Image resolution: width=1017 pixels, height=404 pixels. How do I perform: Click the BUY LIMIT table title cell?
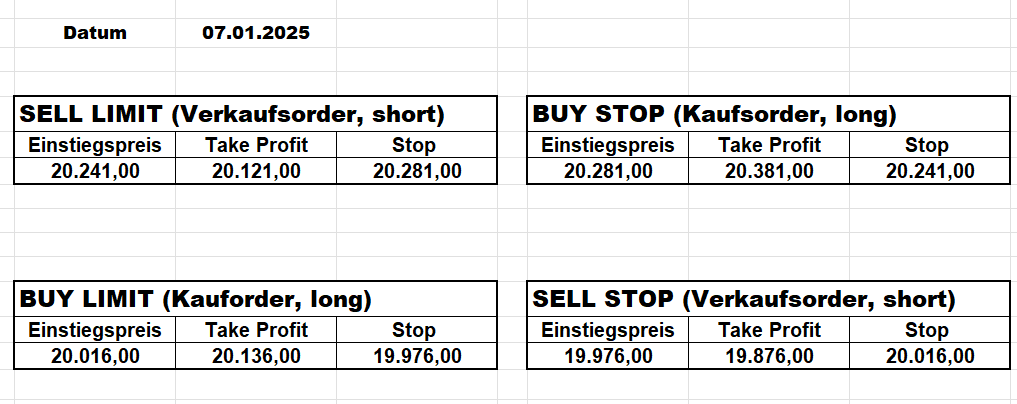coord(196,298)
